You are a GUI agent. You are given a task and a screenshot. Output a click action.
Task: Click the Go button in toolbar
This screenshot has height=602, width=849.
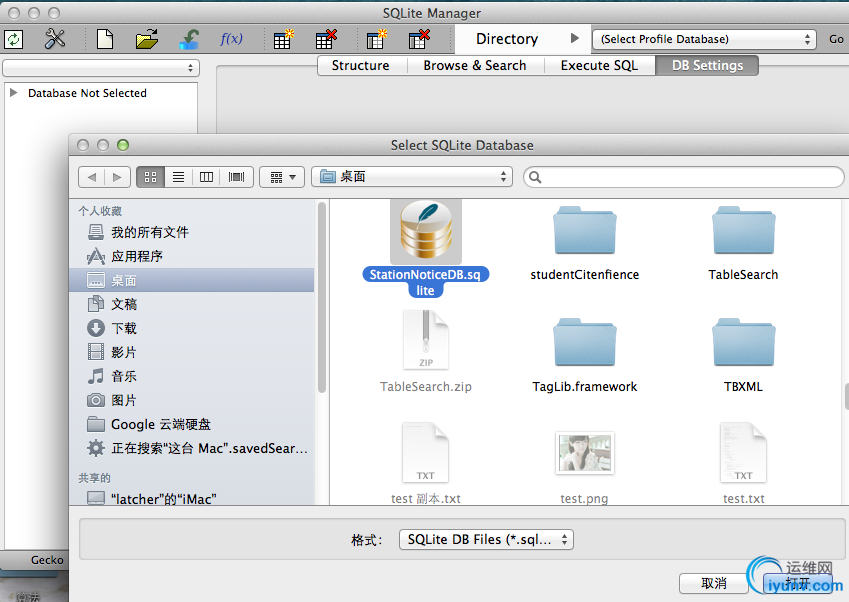click(836, 39)
